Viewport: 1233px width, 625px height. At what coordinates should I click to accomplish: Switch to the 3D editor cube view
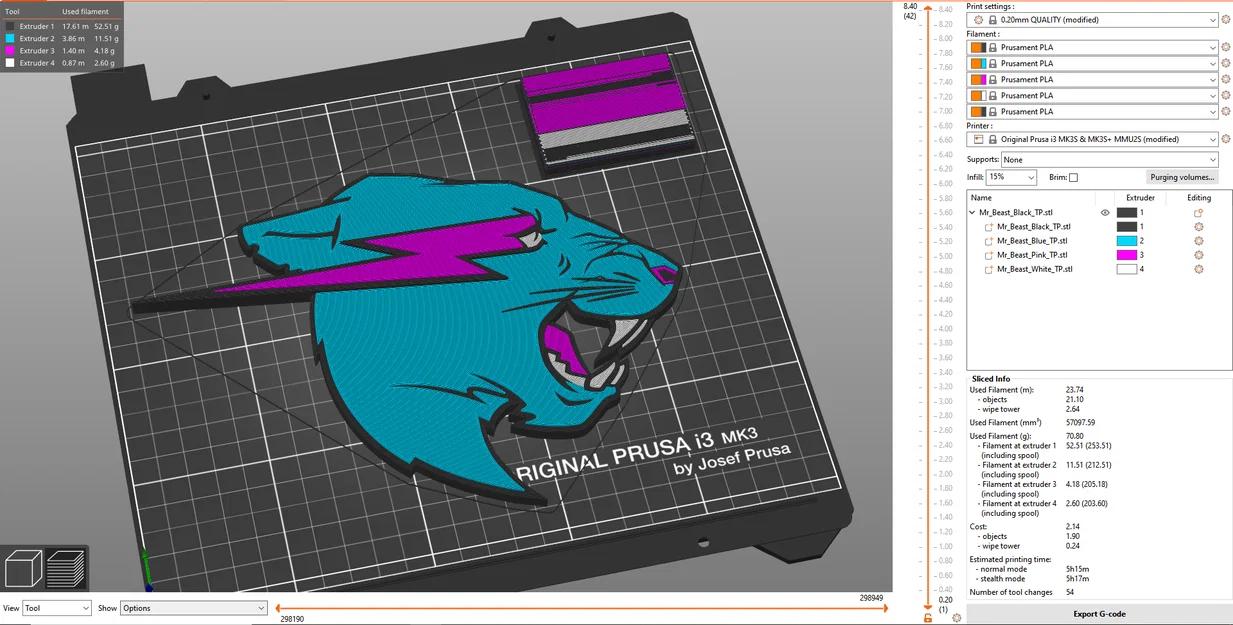click(x=23, y=569)
